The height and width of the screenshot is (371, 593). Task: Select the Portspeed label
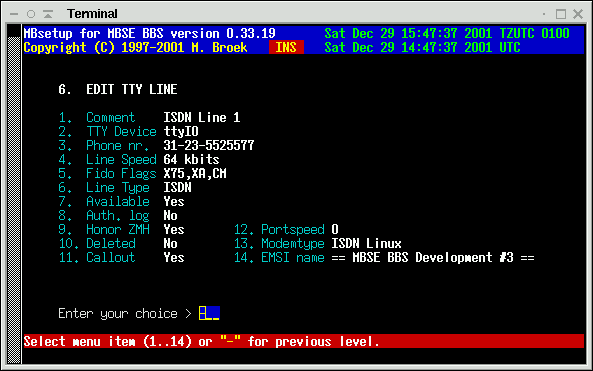[293, 229]
